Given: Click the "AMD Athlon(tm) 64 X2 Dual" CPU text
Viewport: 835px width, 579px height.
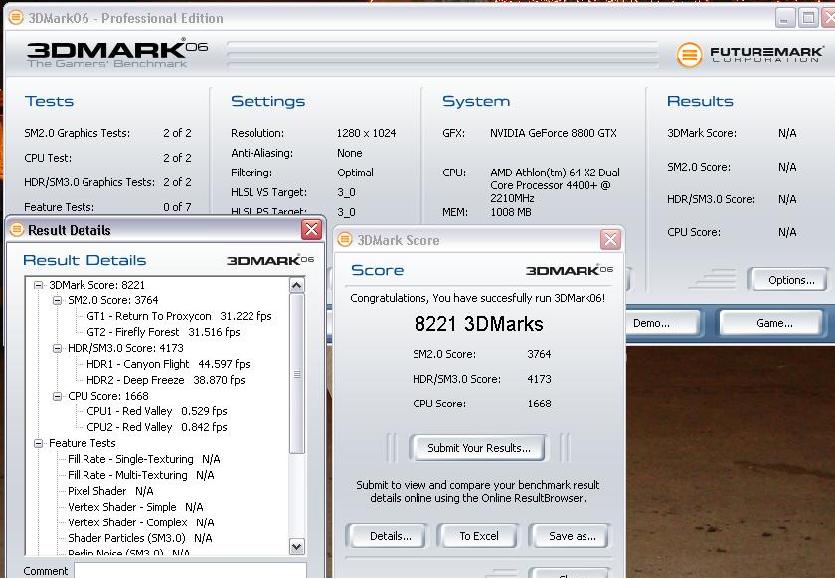Looking at the screenshot, I should click(555, 173).
